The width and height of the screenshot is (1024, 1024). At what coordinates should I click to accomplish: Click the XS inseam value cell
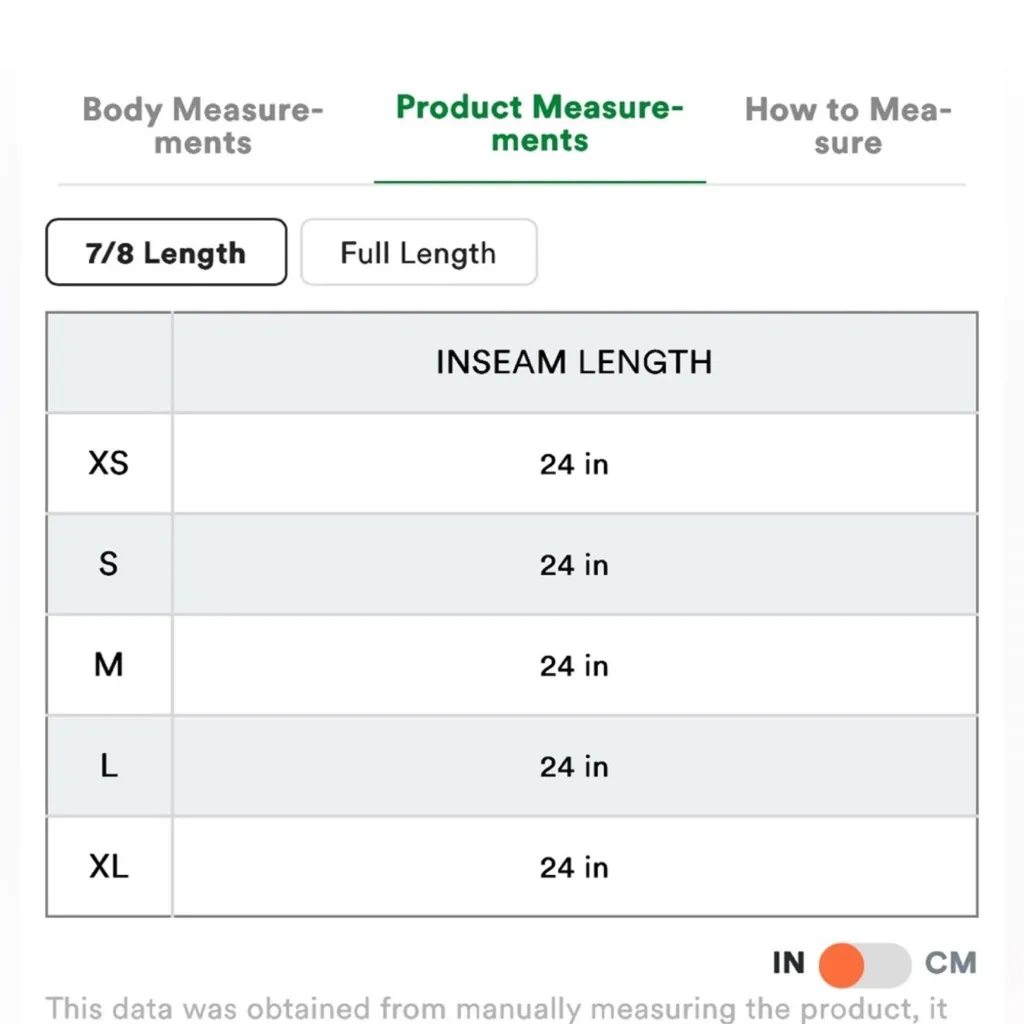click(574, 464)
